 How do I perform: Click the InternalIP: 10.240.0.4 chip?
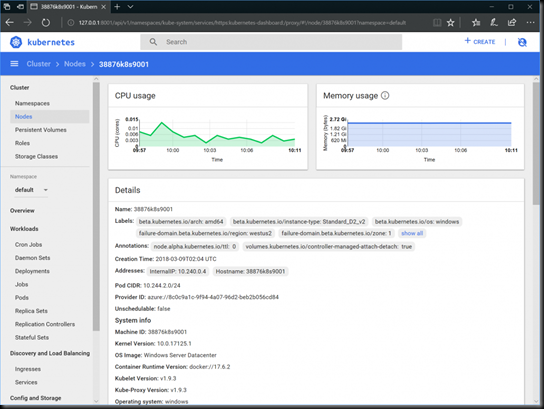[178, 271]
